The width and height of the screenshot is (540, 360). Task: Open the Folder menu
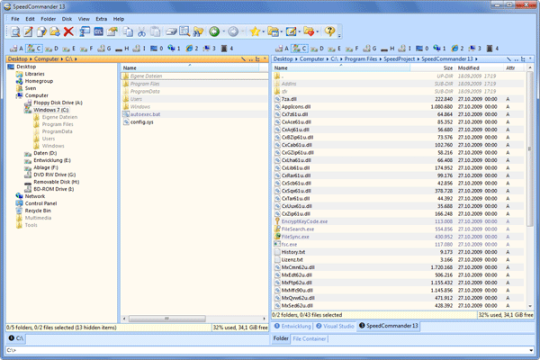click(x=48, y=19)
